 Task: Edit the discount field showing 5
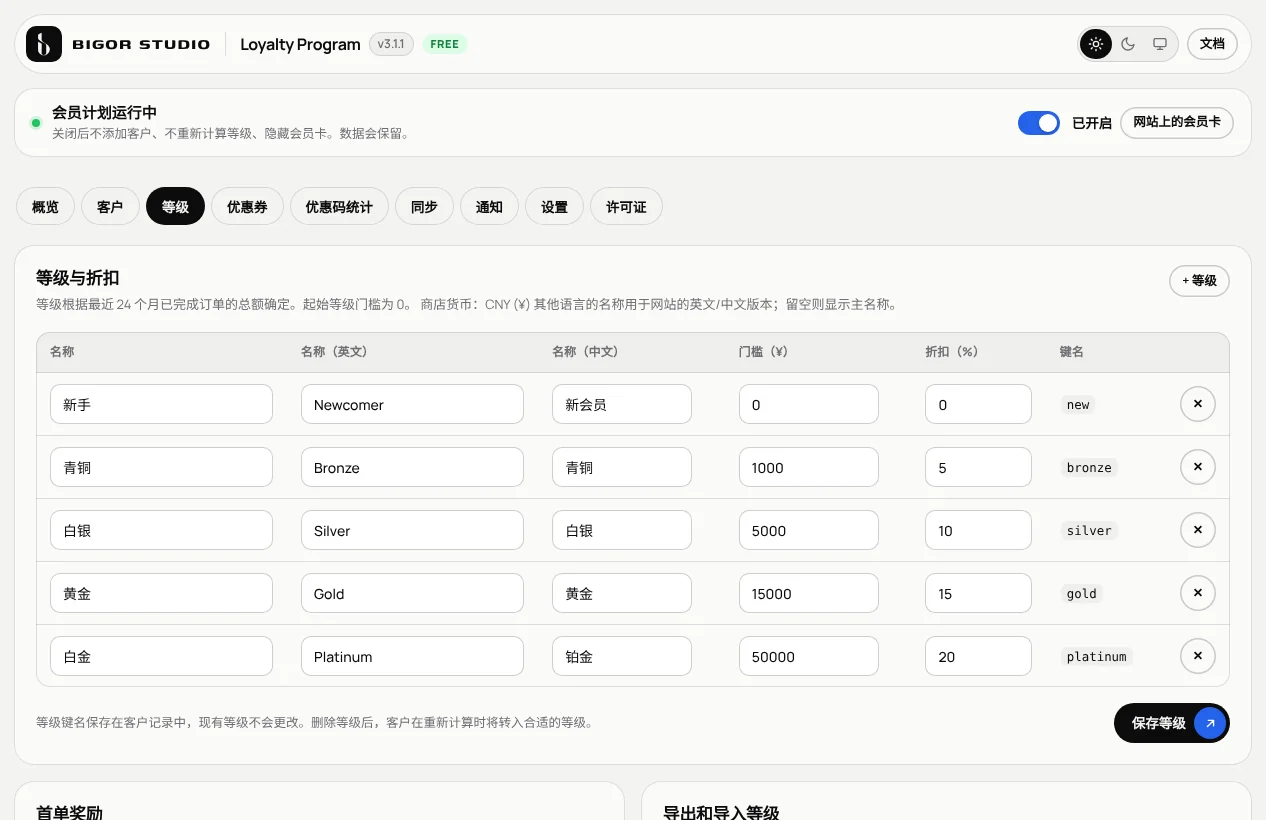pyautogui.click(x=978, y=467)
